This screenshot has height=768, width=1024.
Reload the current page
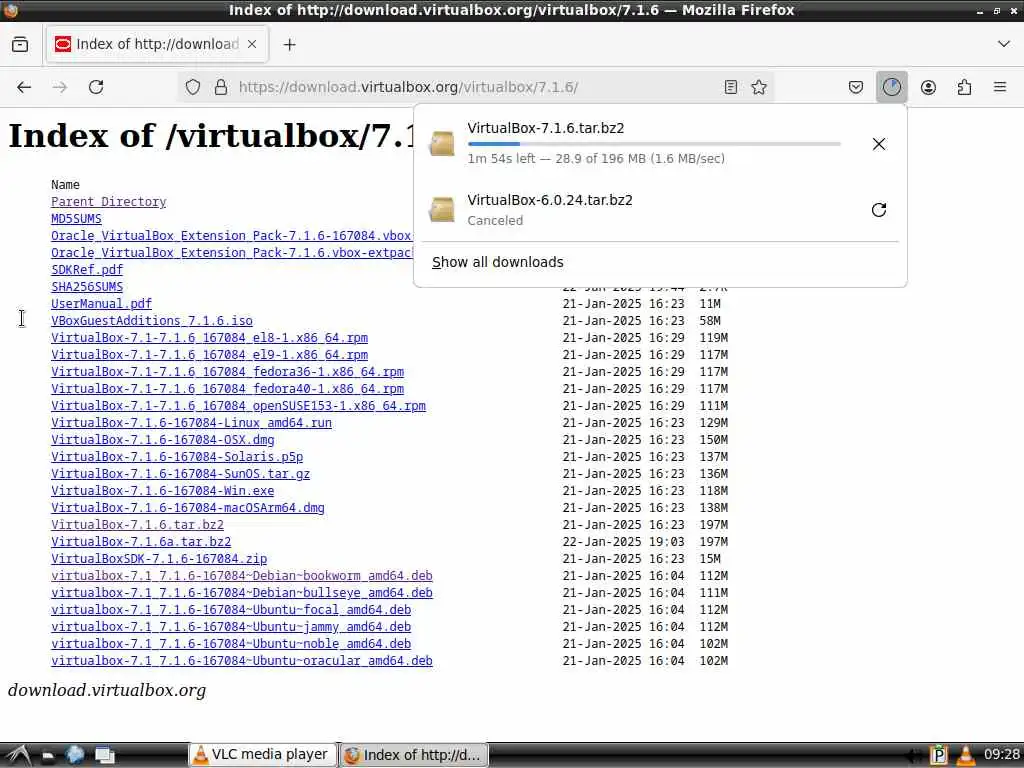pos(96,87)
